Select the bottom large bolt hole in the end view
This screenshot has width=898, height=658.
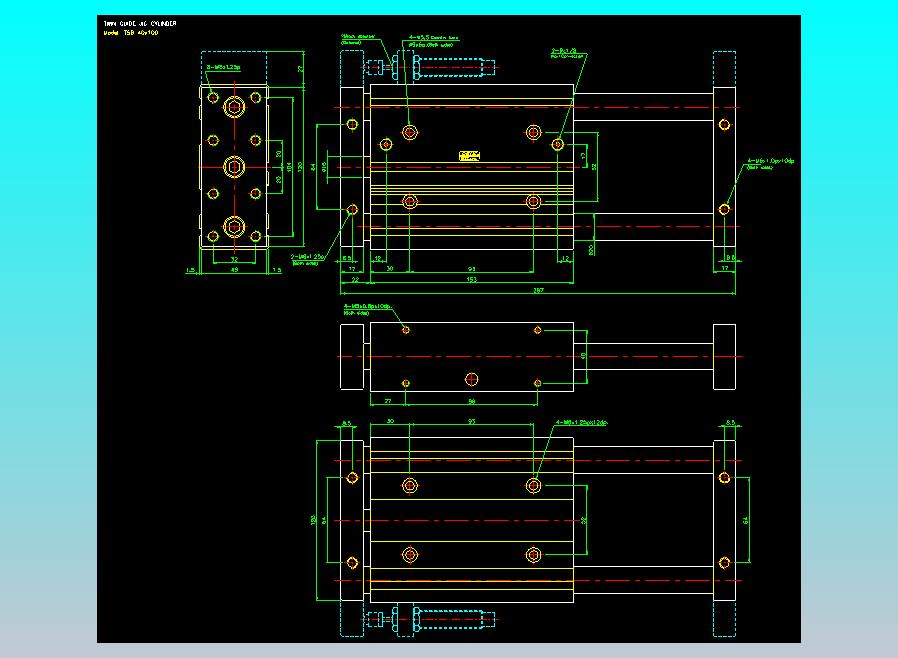pos(234,225)
